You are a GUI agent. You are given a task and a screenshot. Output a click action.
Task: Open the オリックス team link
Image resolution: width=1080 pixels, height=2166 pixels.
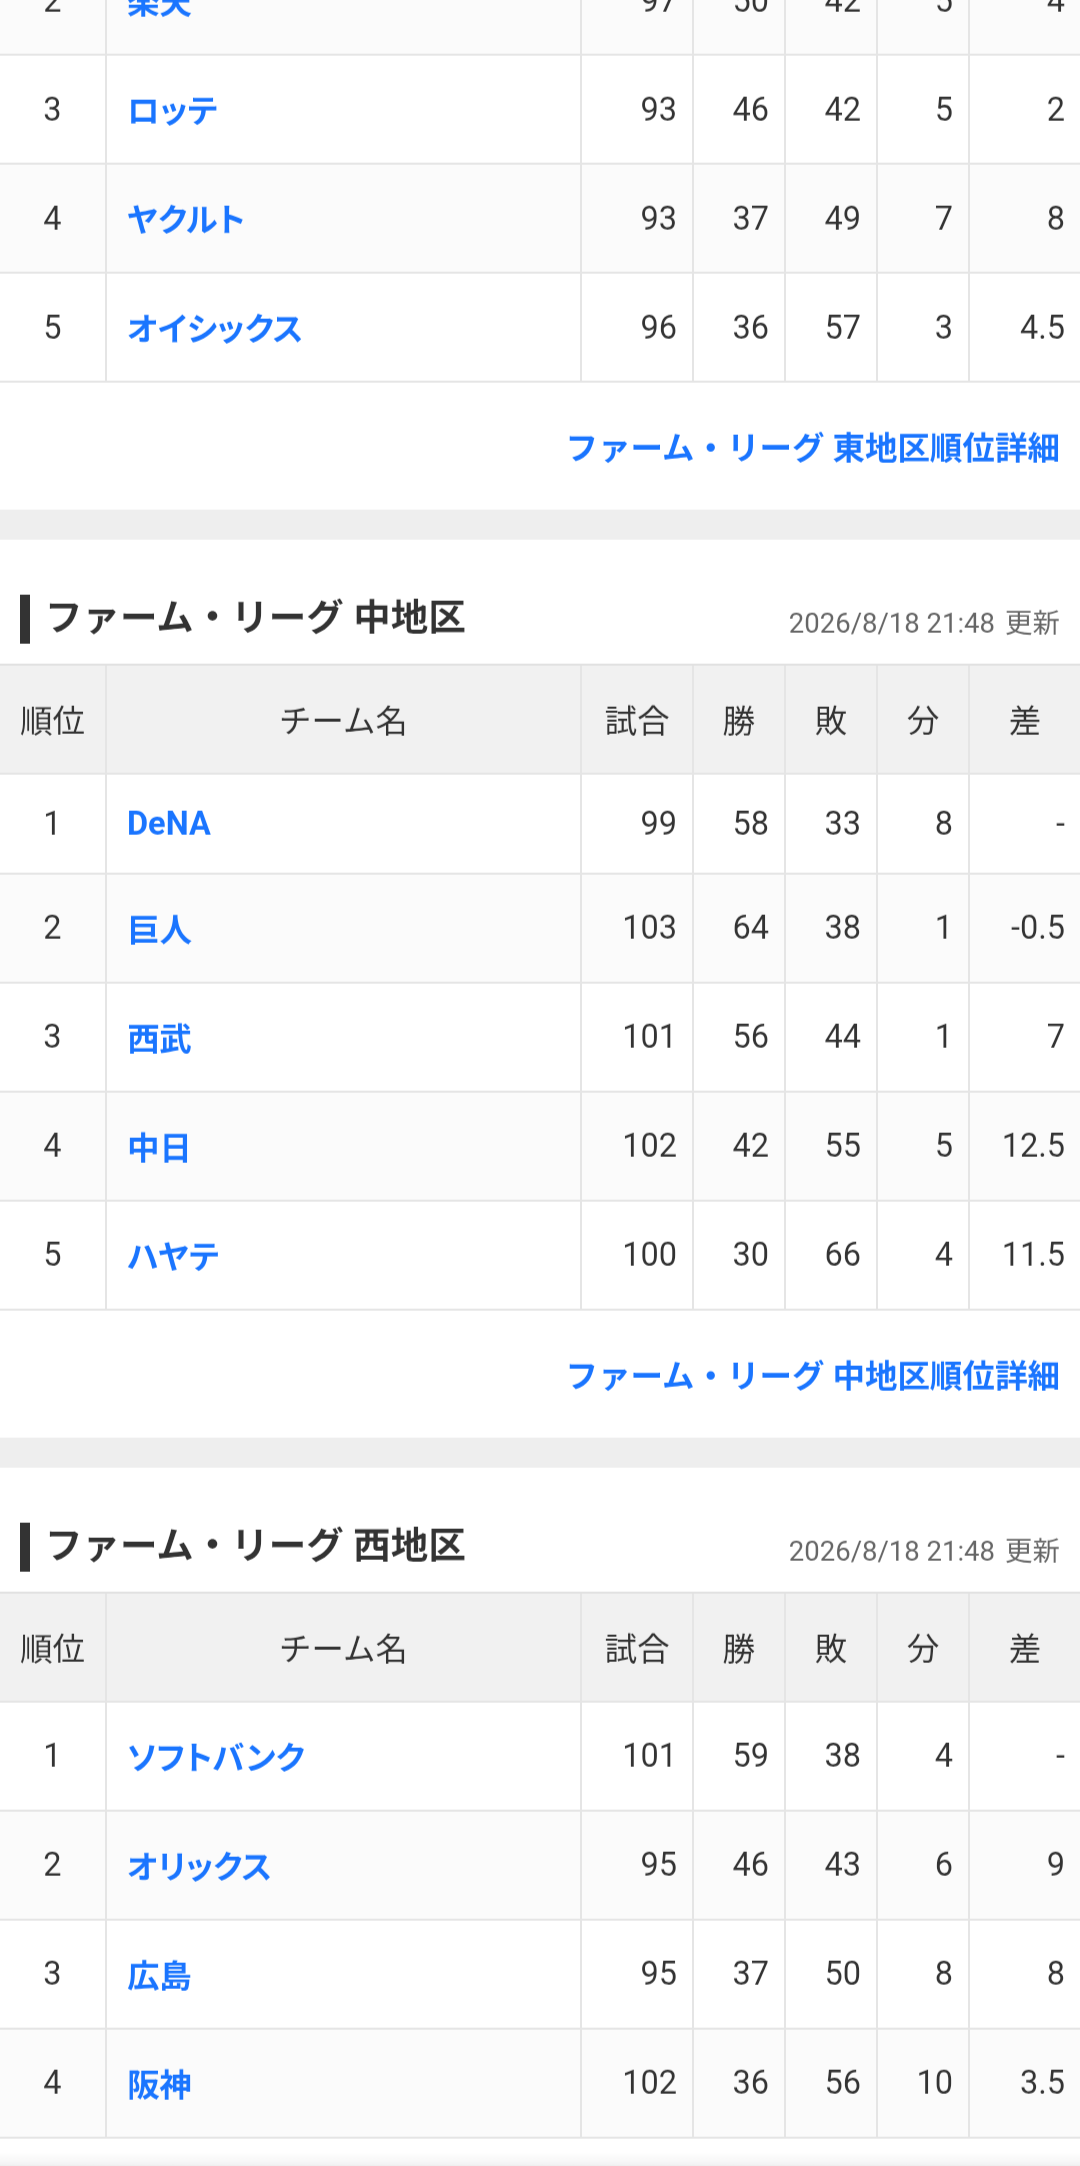(x=199, y=1866)
